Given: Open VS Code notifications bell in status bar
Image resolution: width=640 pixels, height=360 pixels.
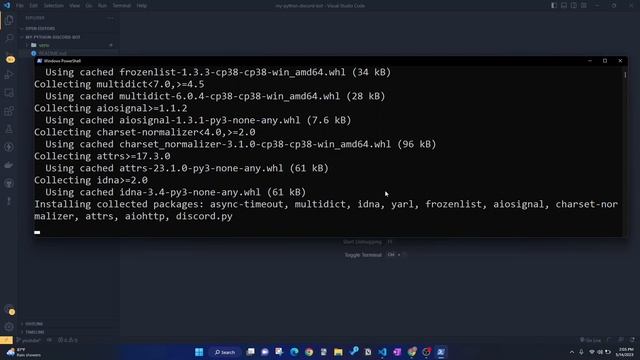Looking at the screenshot, I should pyautogui.click(x=632, y=340).
